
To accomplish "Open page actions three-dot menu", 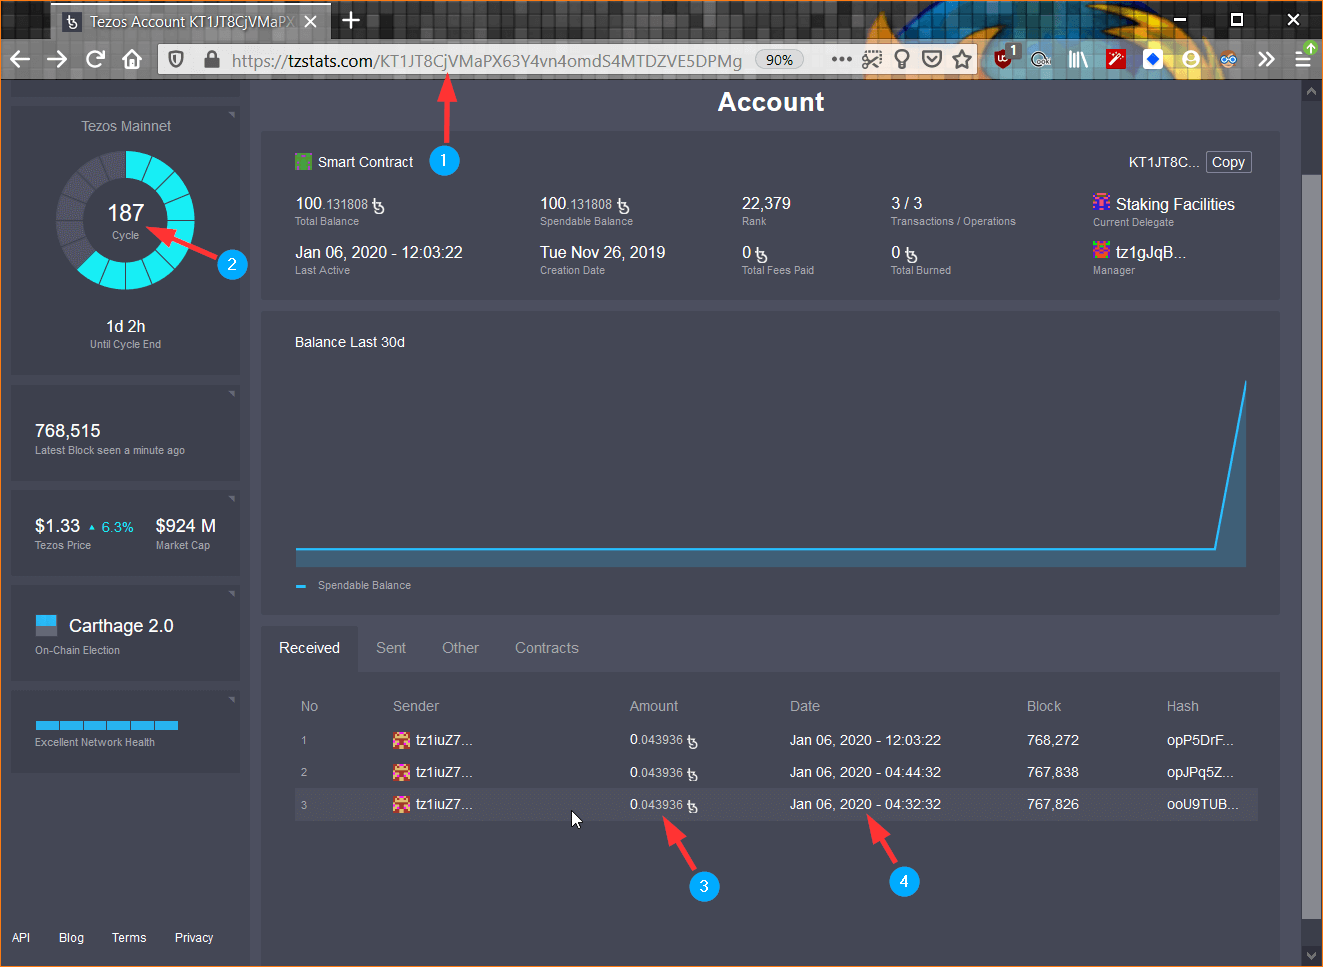I will pyautogui.click(x=842, y=60).
